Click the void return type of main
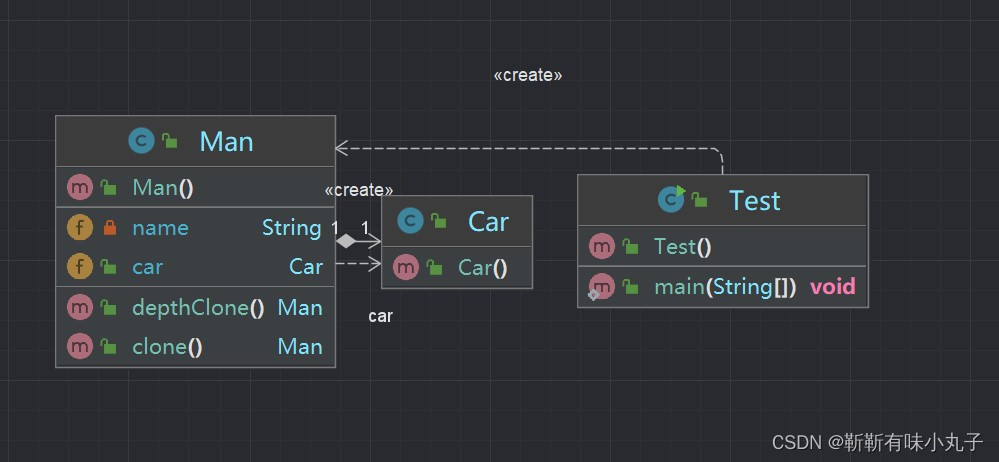Screen dimensions: 999x462 point(833,287)
